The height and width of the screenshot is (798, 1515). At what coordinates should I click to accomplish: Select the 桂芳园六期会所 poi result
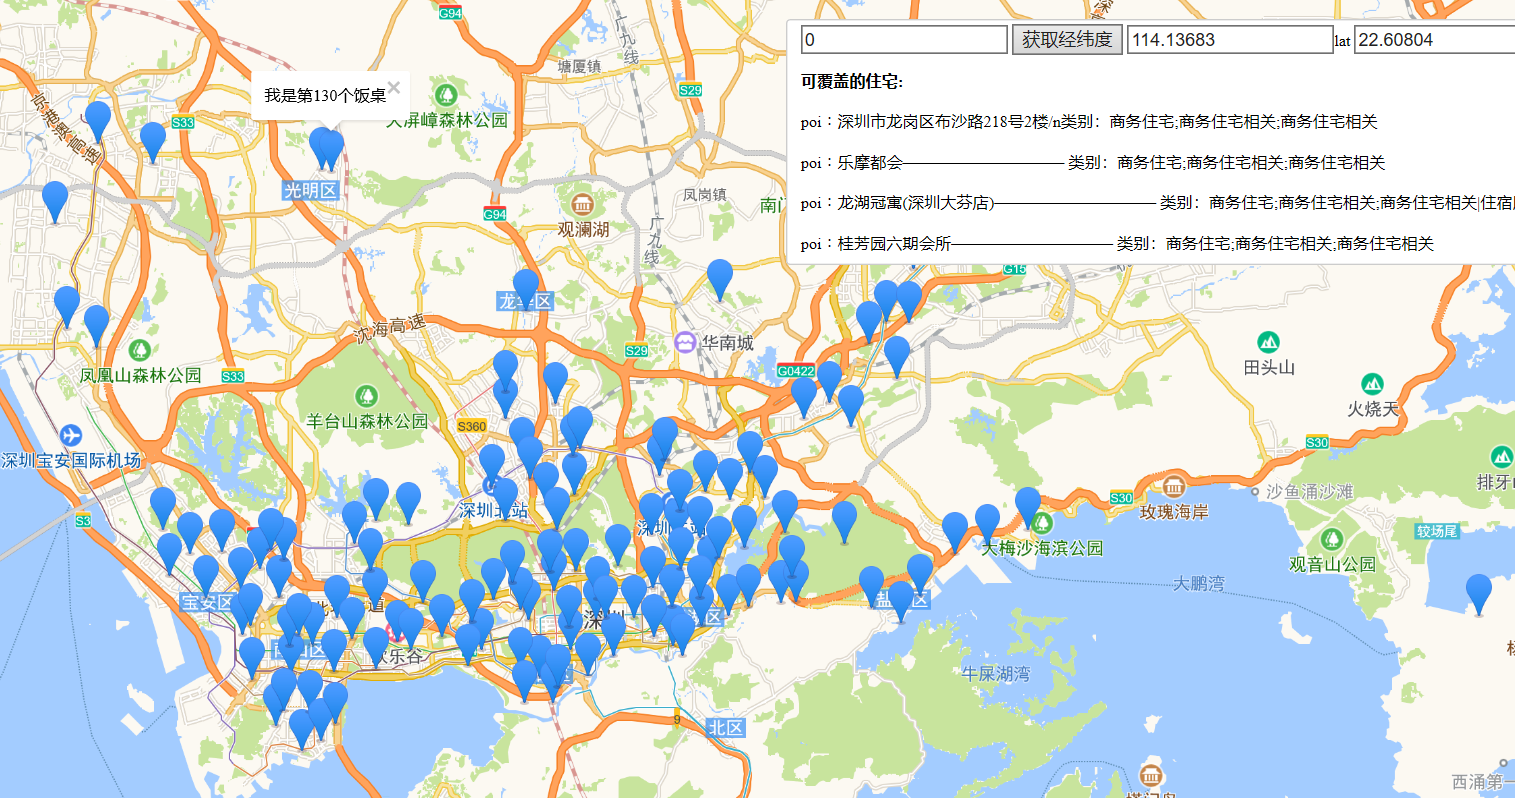click(x=893, y=243)
